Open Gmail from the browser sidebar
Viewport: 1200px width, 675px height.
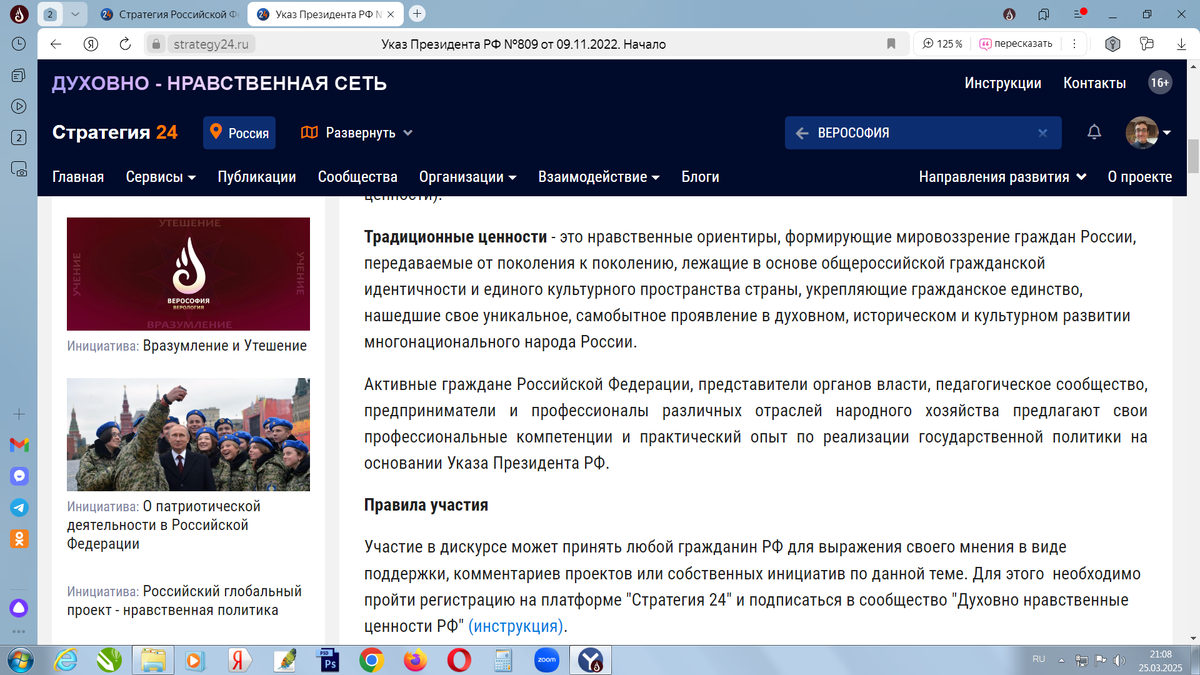tap(19, 445)
